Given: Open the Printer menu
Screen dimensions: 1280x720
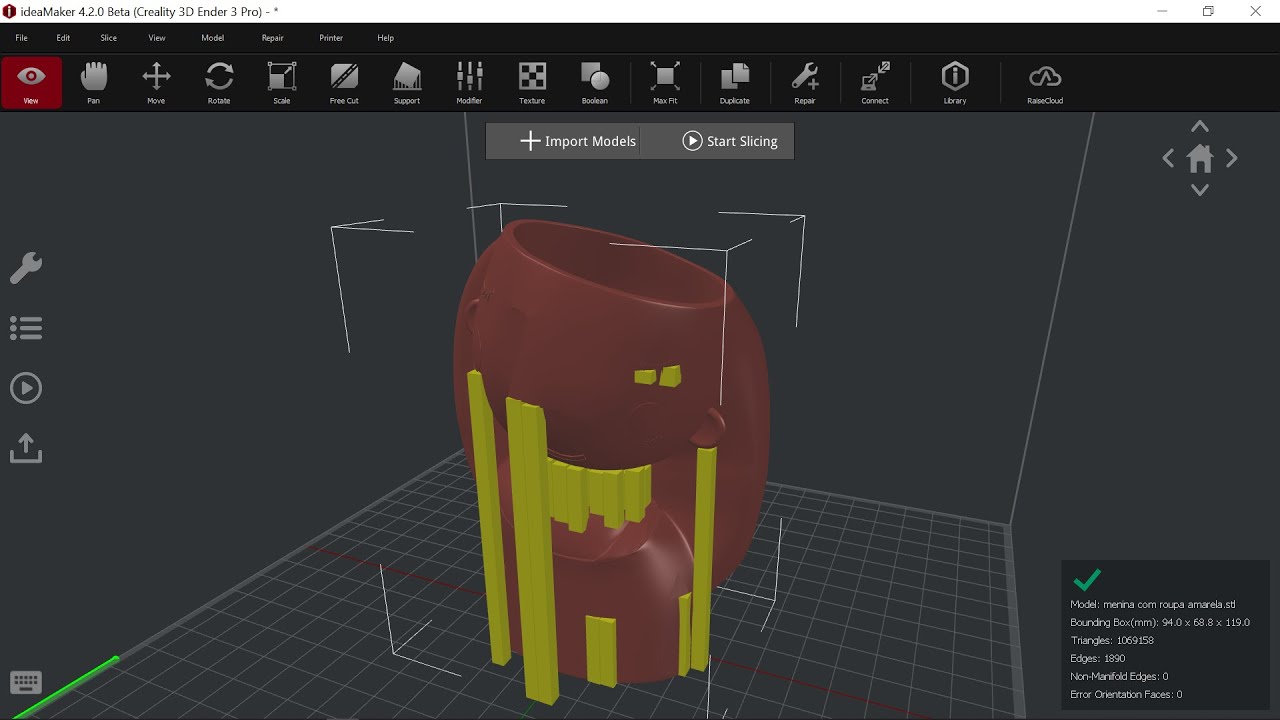Looking at the screenshot, I should coord(331,38).
